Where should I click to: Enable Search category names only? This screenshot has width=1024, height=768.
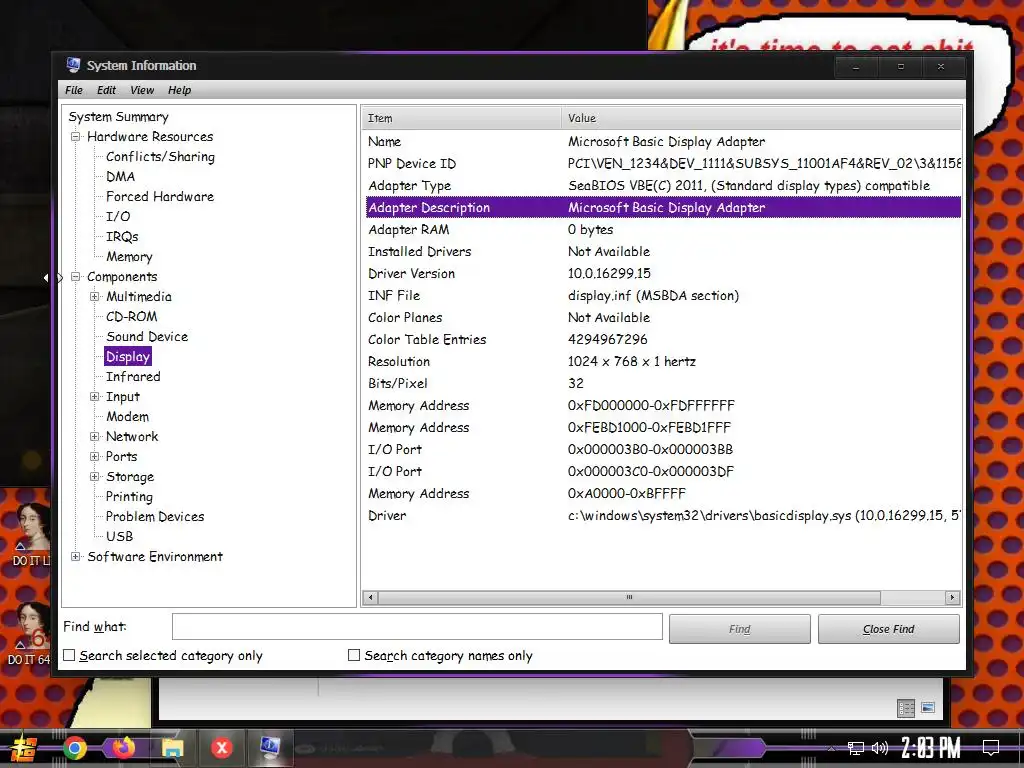pos(354,655)
